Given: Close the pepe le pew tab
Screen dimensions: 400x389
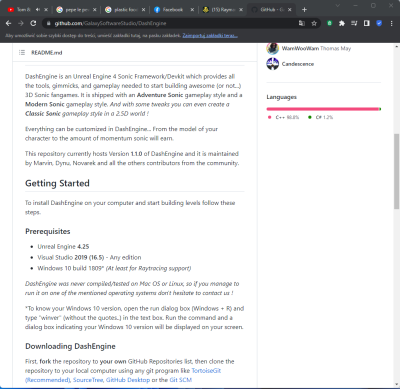Looking at the screenshot, I should (95, 10).
